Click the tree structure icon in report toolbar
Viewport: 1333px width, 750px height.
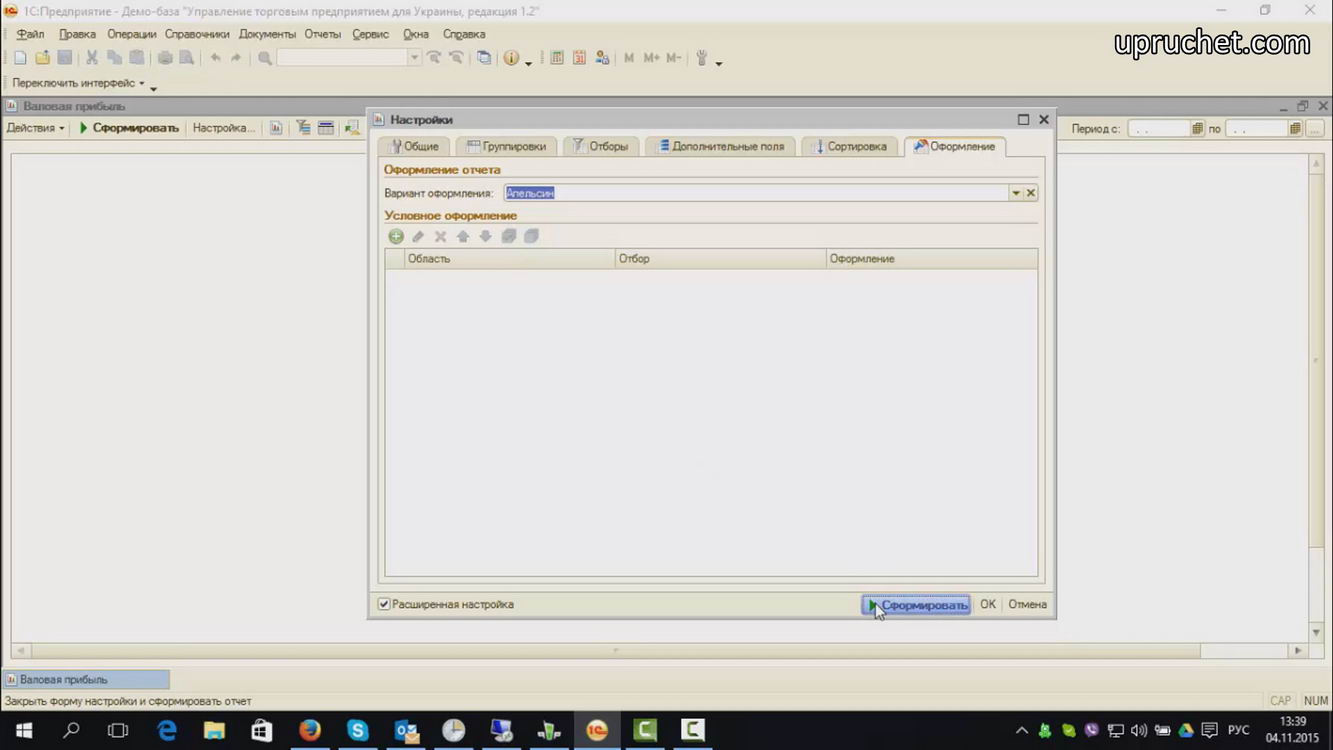(x=303, y=128)
